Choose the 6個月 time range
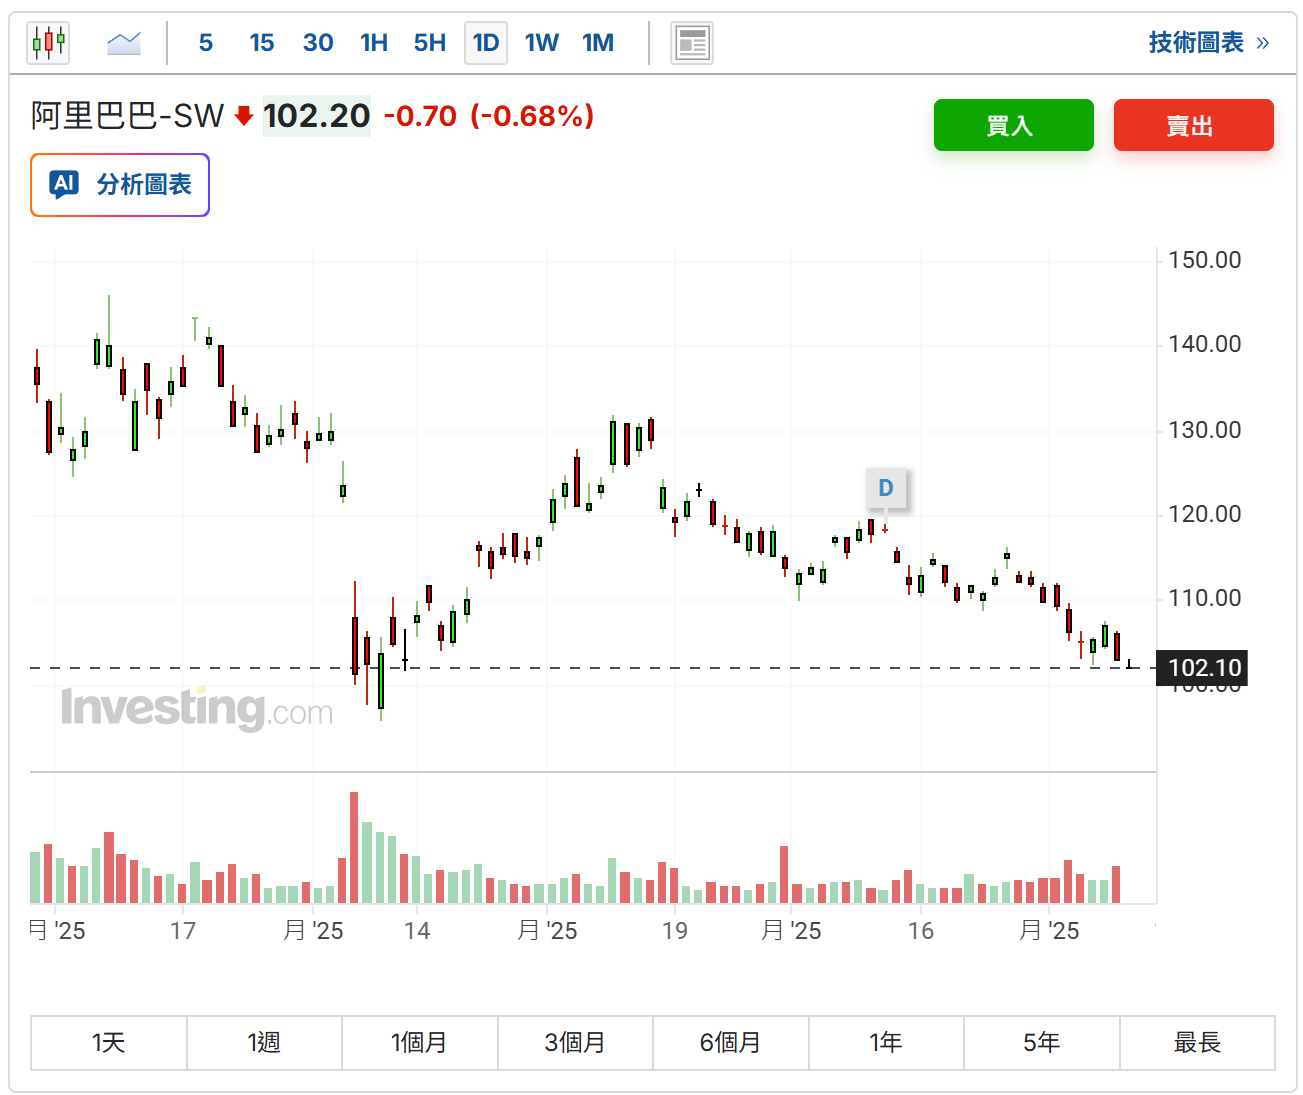 (x=731, y=1043)
